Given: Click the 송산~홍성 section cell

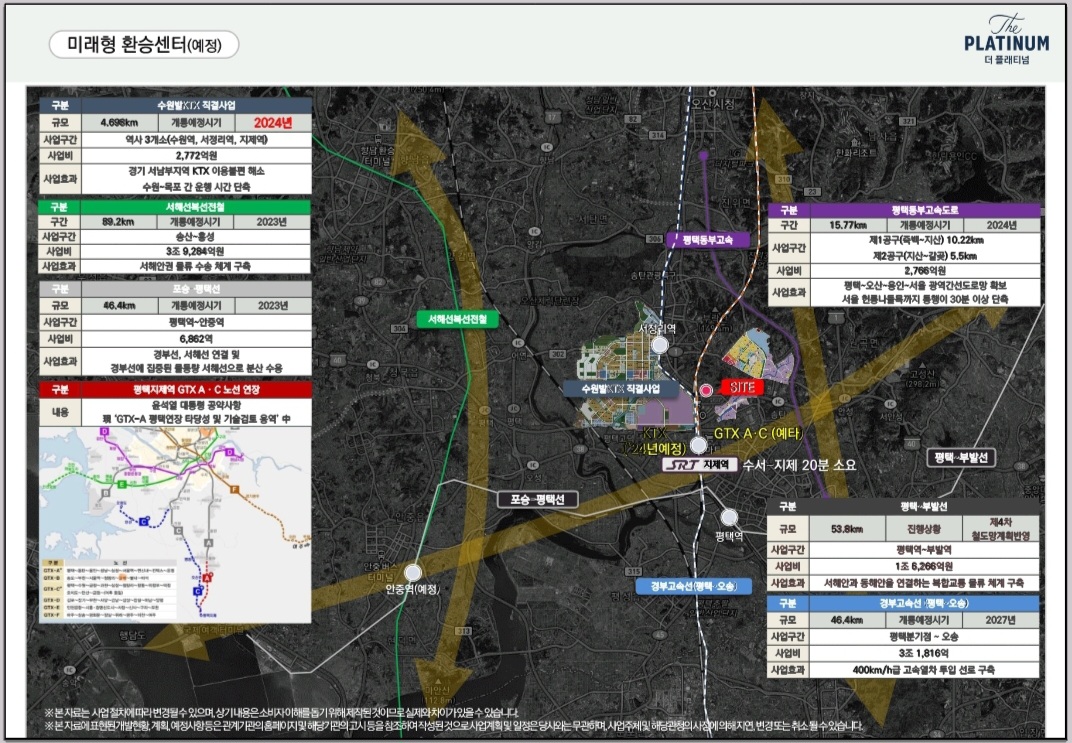Looking at the screenshot, I should click(196, 237).
